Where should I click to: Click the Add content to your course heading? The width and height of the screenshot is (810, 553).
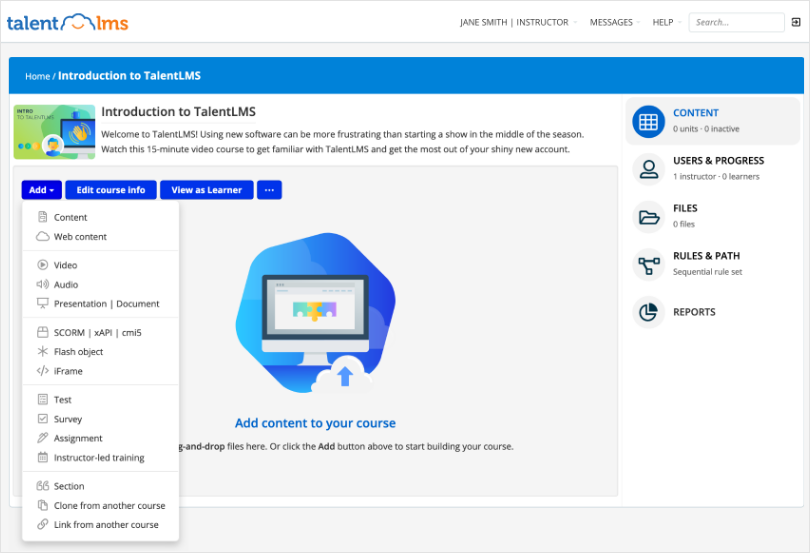click(315, 423)
